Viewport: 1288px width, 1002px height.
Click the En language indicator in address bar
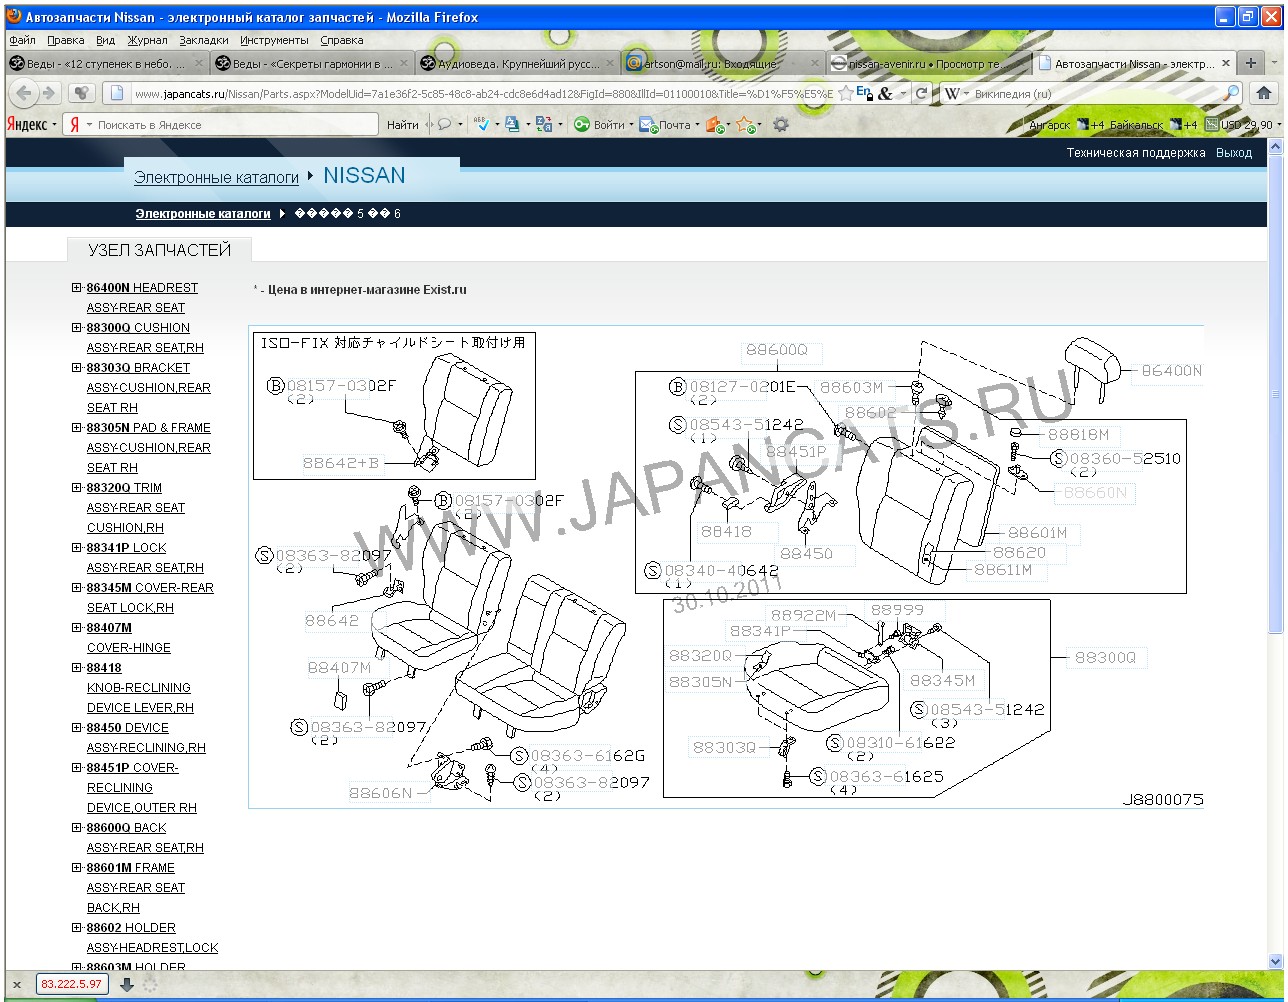[x=864, y=92]
